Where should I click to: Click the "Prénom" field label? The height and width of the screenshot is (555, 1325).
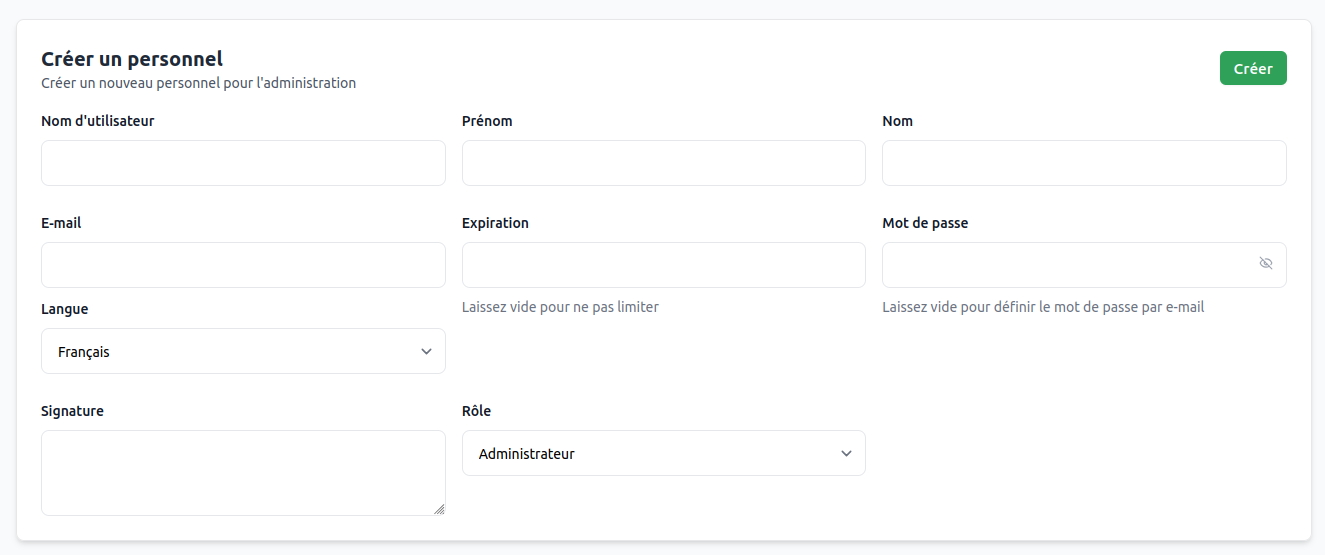pyautogui.click(x=487, y=121)
